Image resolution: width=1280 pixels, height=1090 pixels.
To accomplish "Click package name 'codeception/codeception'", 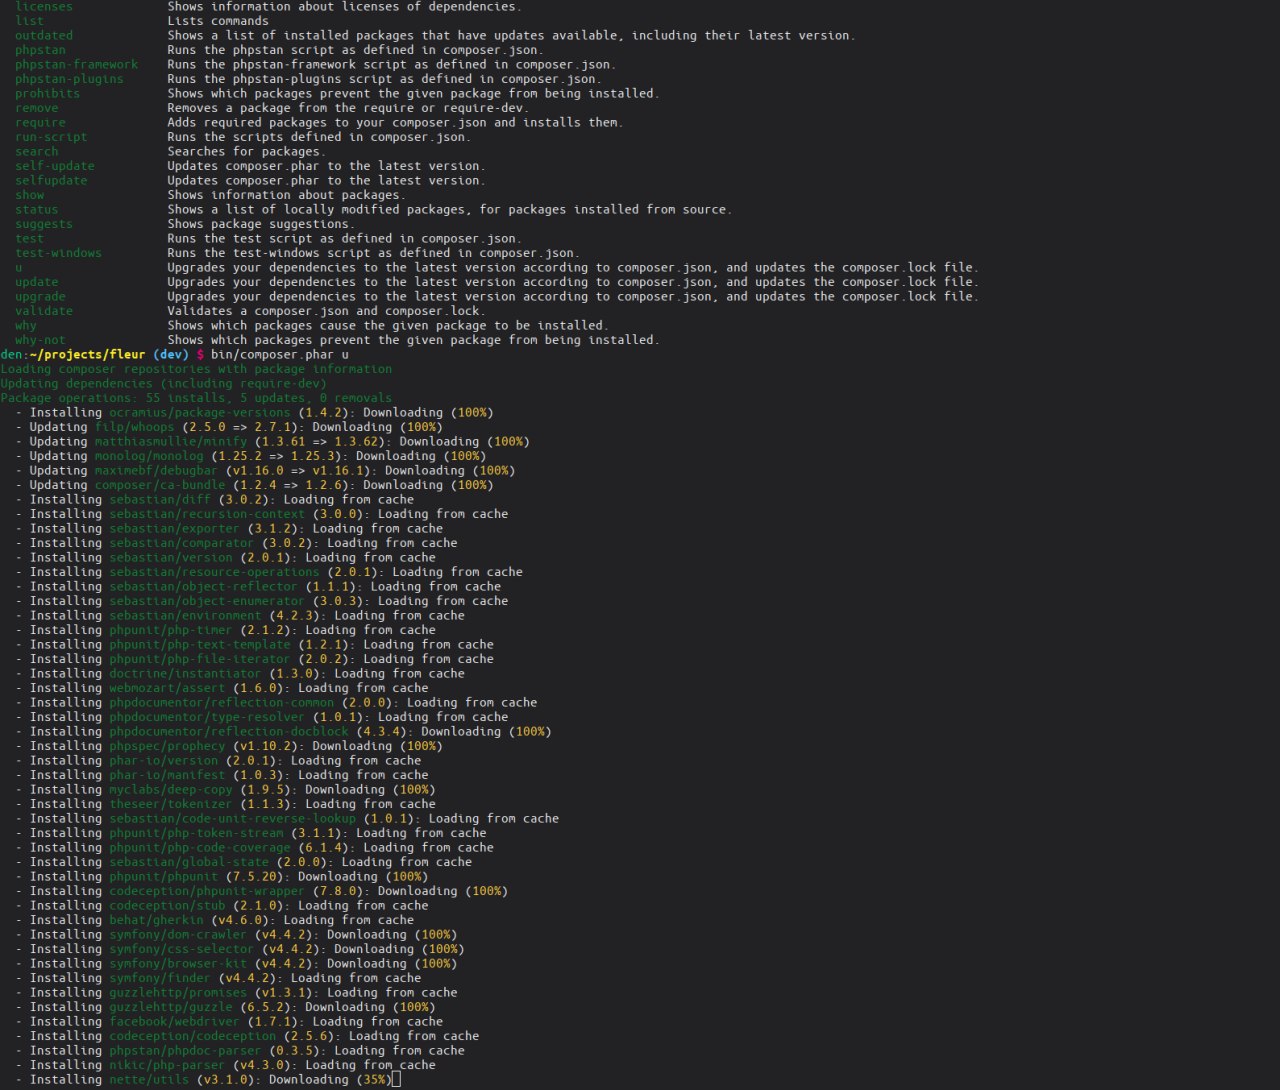I will 192,1036.
